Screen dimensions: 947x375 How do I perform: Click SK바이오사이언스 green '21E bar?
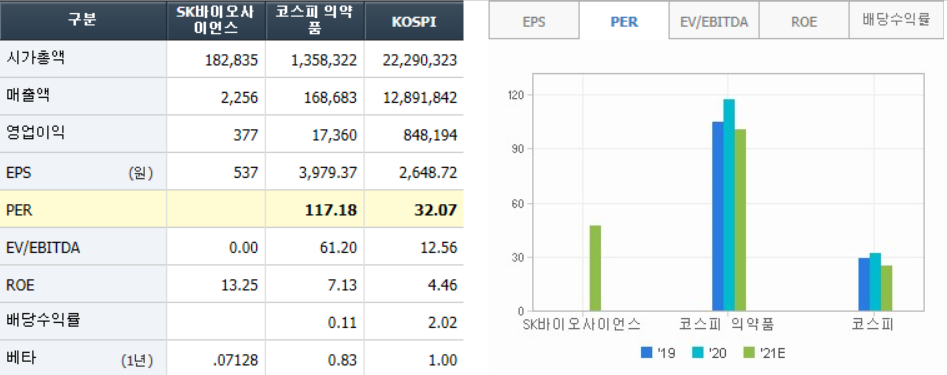[595, 269]
